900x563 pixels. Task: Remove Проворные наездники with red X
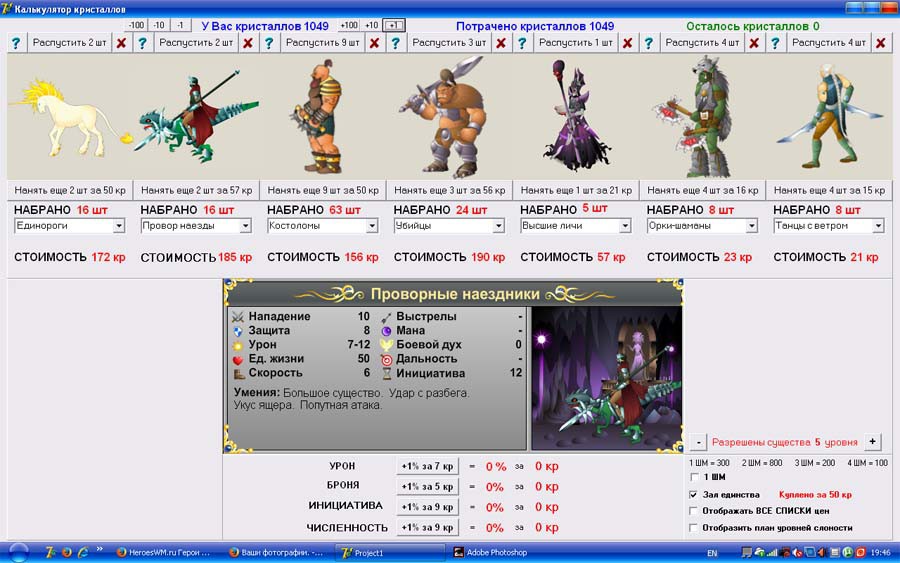click(x=248, y=43)
